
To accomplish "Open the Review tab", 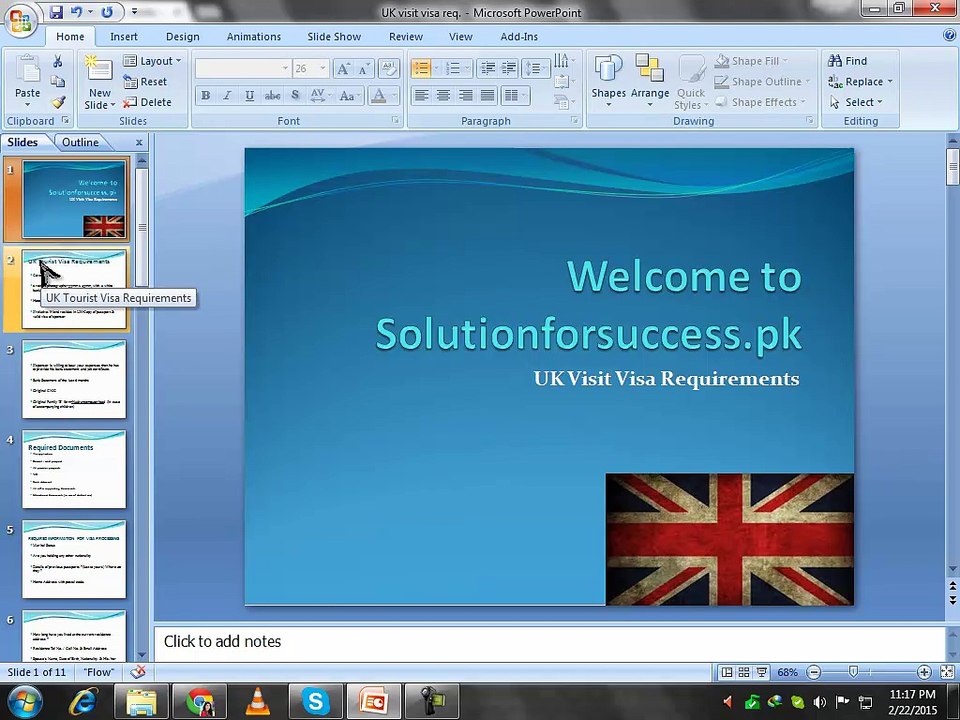I will point(406,37).
